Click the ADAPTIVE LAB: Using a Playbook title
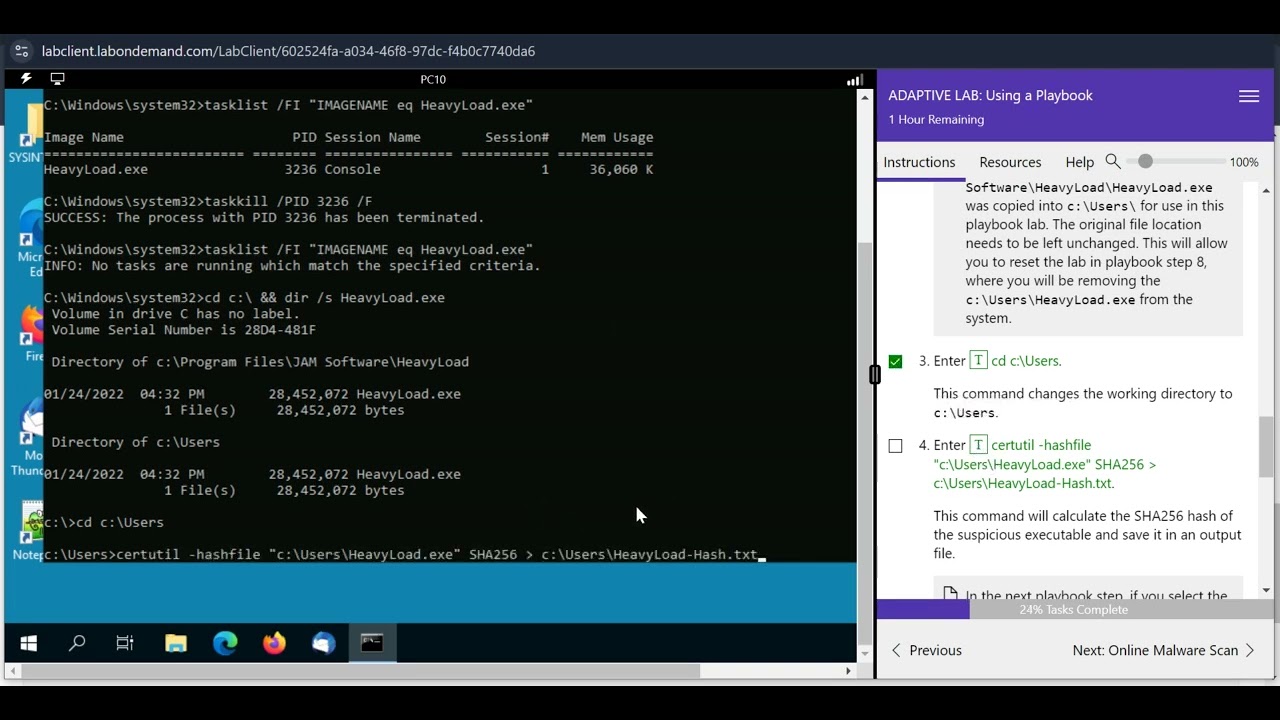 [x=990, y=95]
